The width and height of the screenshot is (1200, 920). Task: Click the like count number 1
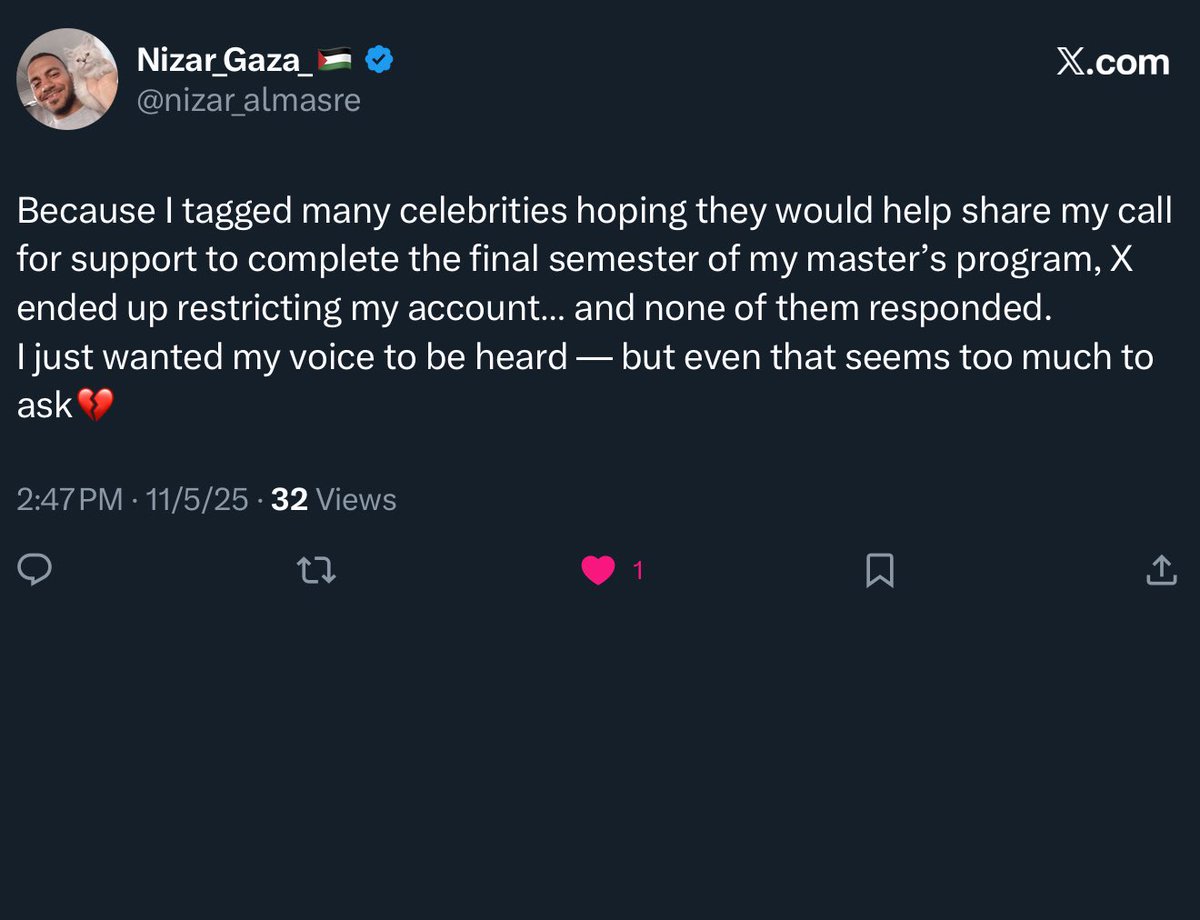pos(638,571)
